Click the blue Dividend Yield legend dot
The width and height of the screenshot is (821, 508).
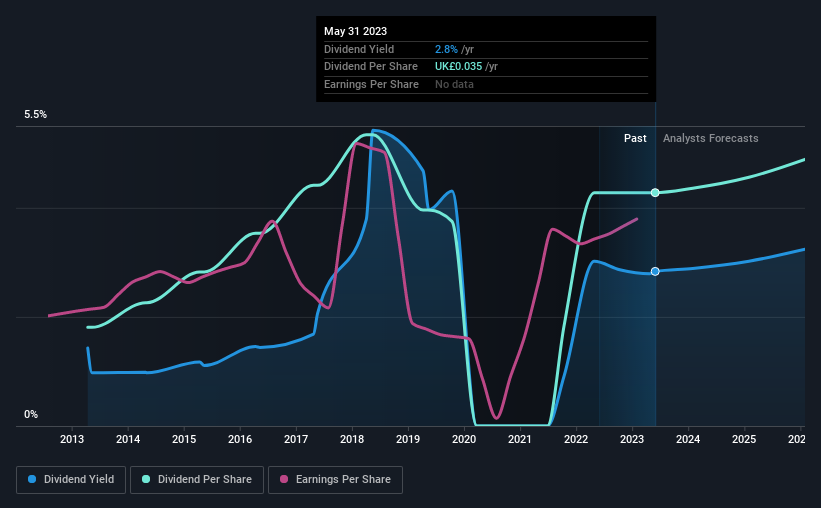pos(32,479)
